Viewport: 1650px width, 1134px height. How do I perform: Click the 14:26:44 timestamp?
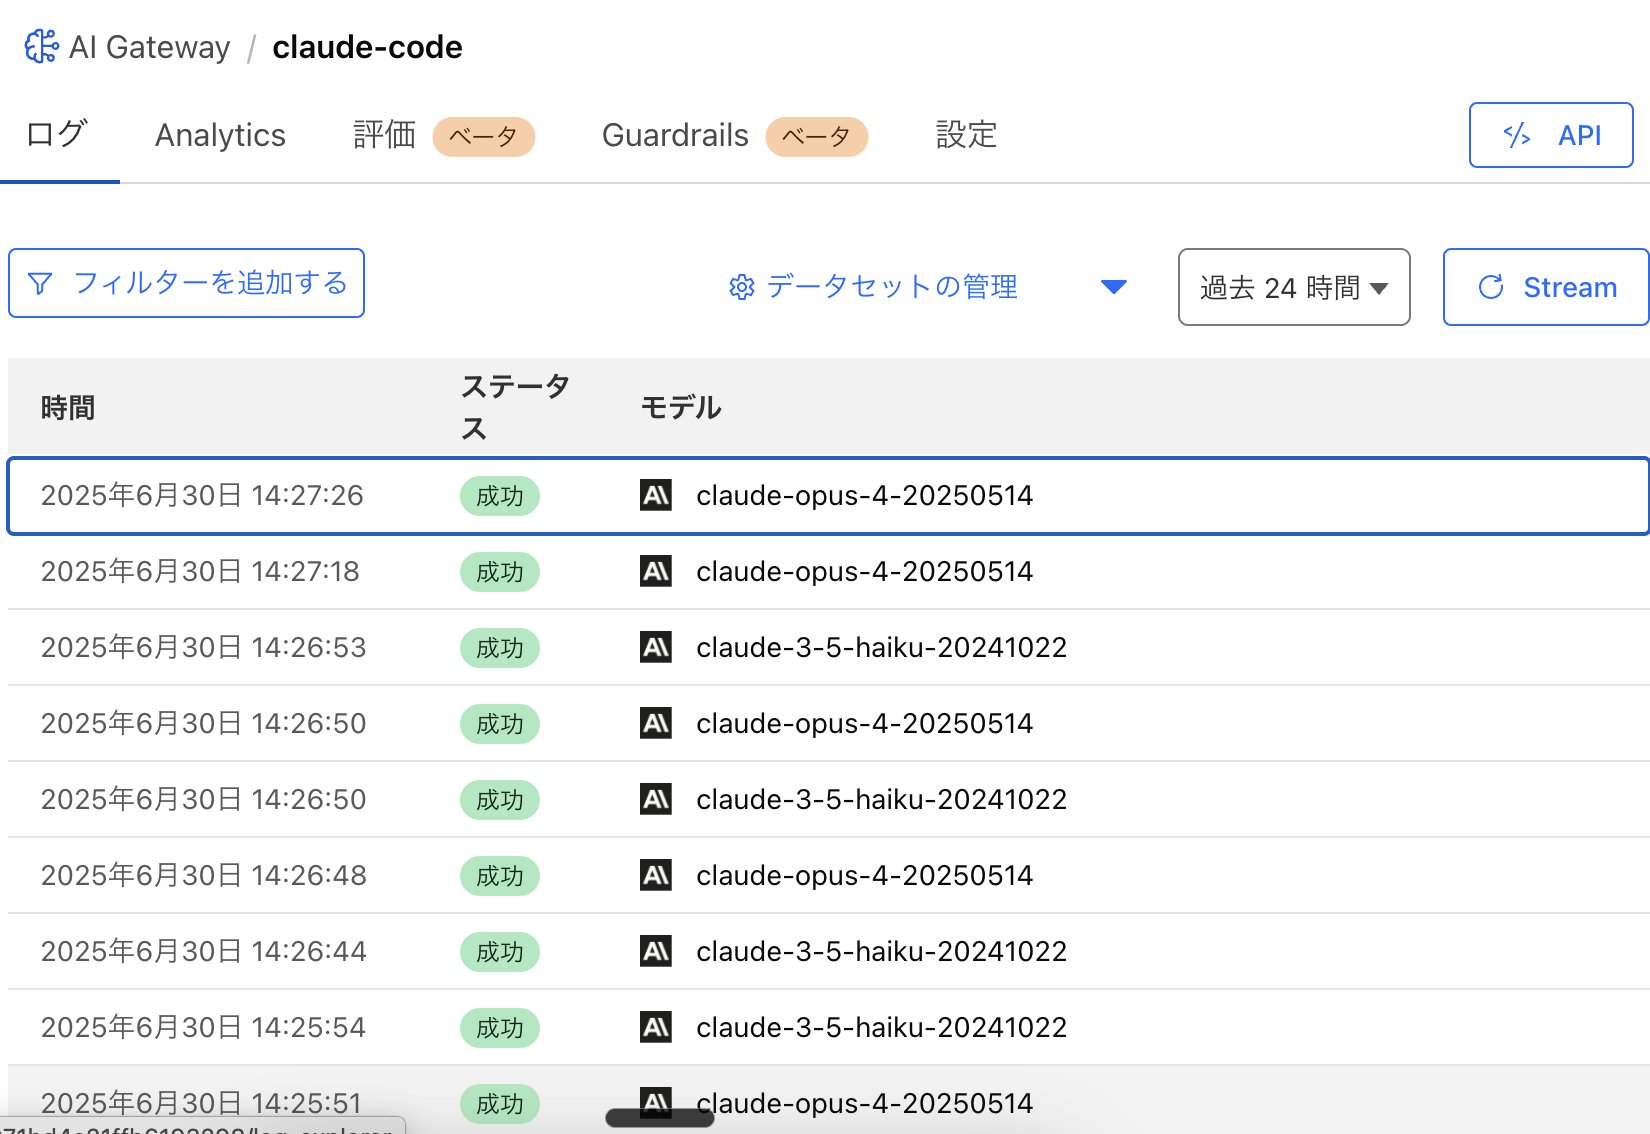pos(203,951)
